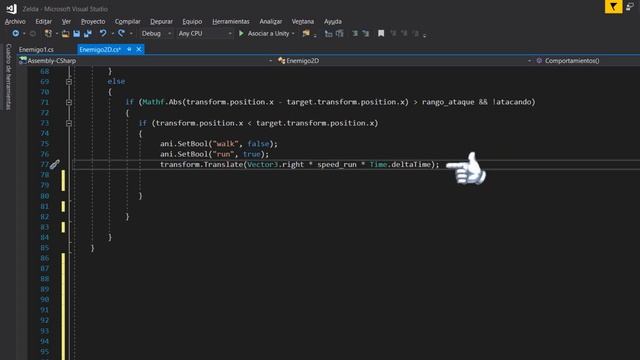Click rango_ataque on line 71
Screen dimensions: 640x360
tap(448, 102)
